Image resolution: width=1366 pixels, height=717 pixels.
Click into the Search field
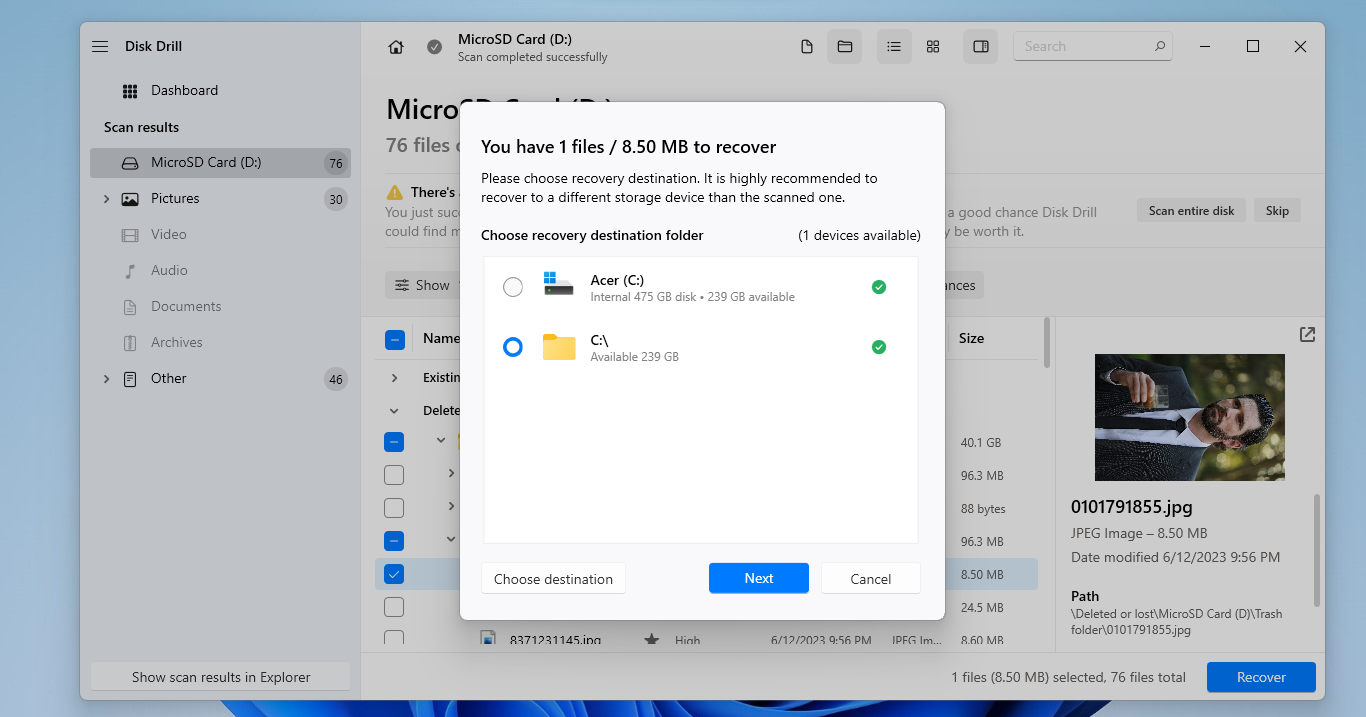1093,47
